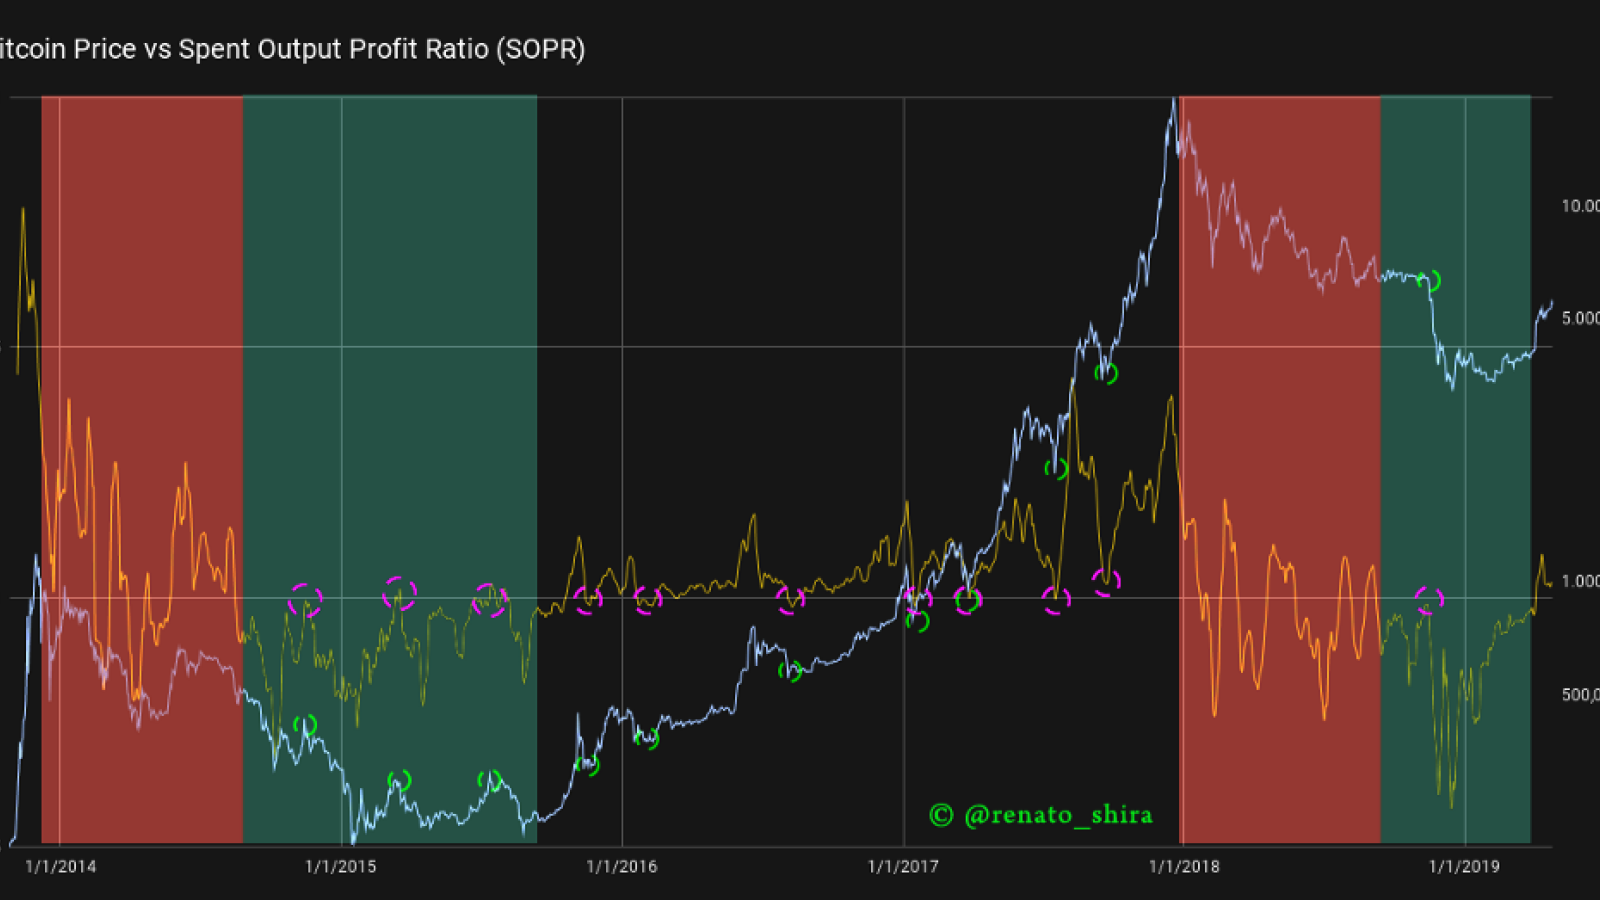The height and width of the screenshot is (900, 1600).
Task: Select the 500,0 value on the right axis
Action: click(1581, 694)
